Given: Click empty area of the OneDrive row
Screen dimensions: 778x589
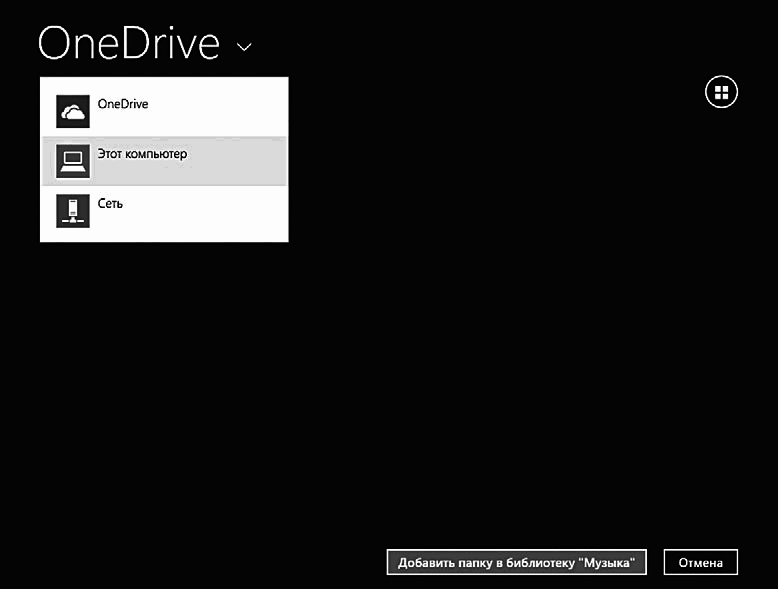Looking at the screenshot, I should coord(218,111).
